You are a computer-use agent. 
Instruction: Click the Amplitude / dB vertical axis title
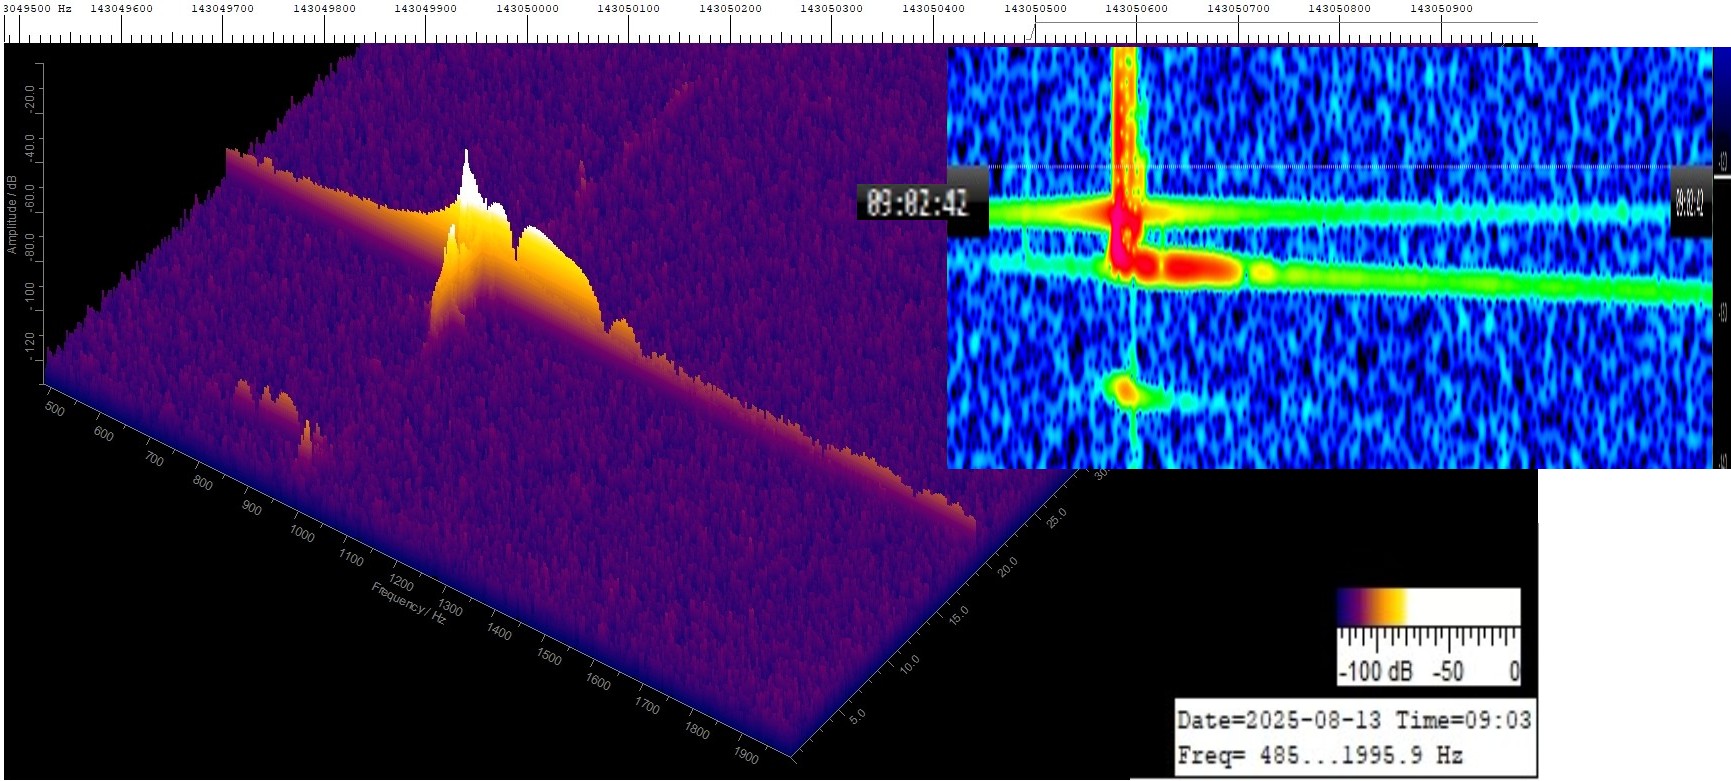click(x=12, y=214)
